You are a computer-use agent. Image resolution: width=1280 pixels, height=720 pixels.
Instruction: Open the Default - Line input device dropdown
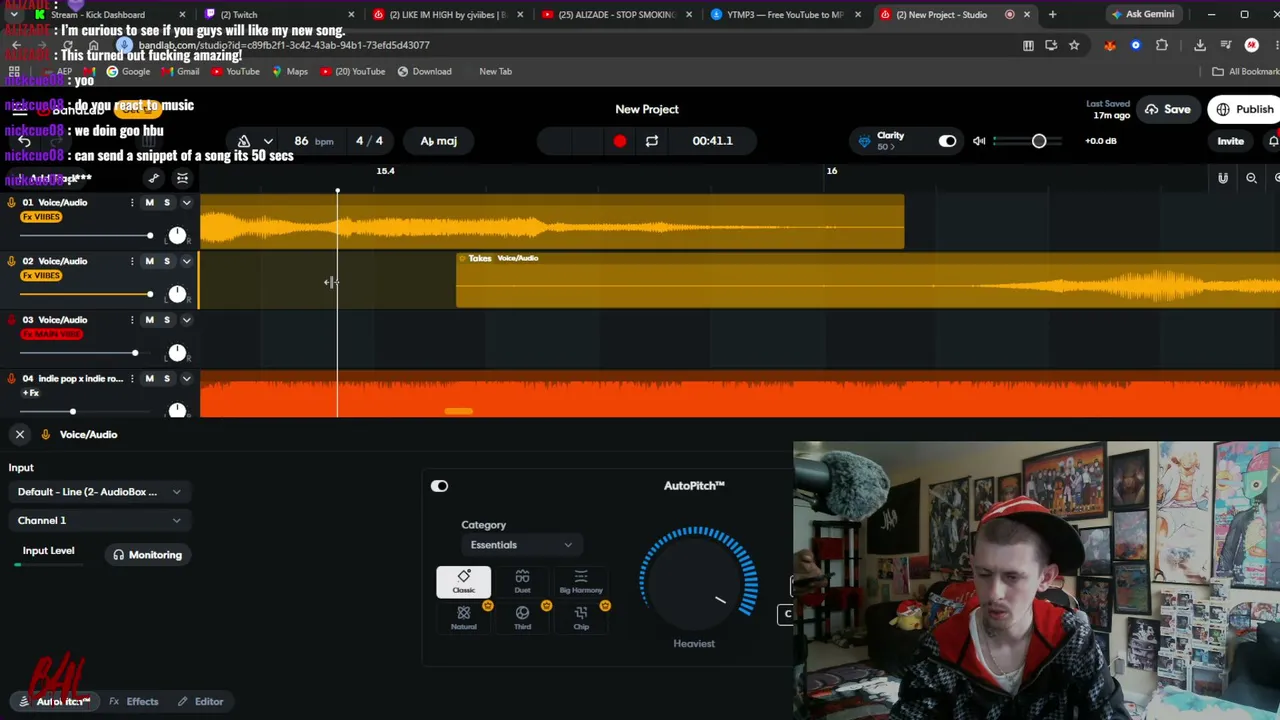click(x=99, y=492)
